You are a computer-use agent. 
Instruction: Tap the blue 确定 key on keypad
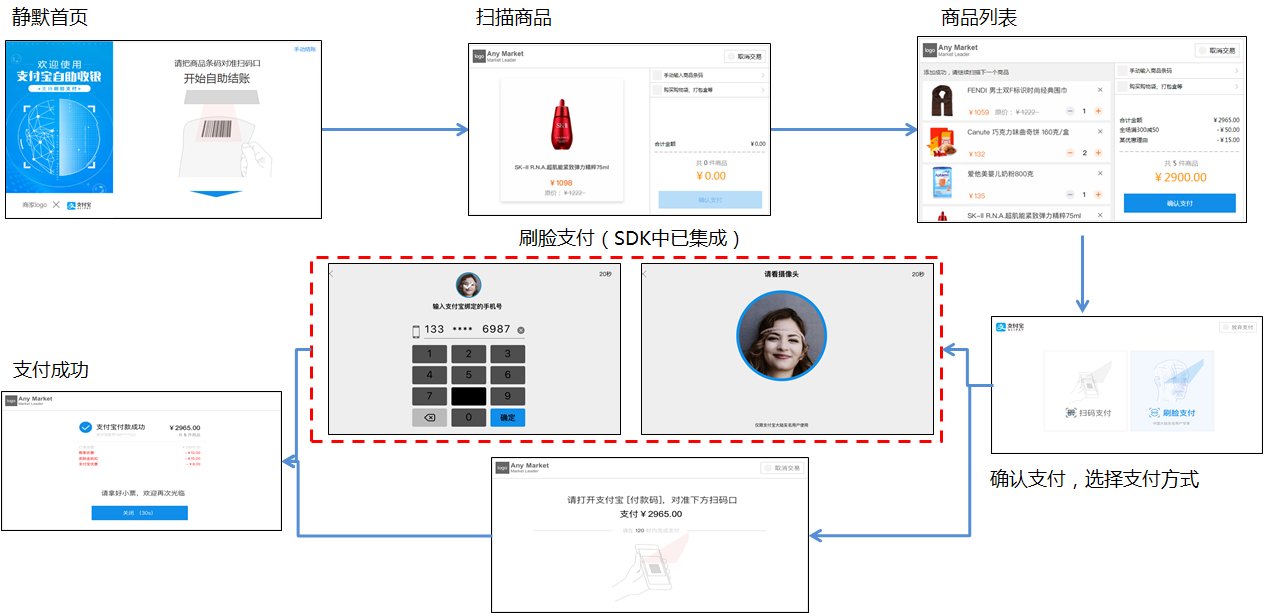point(507,418)
